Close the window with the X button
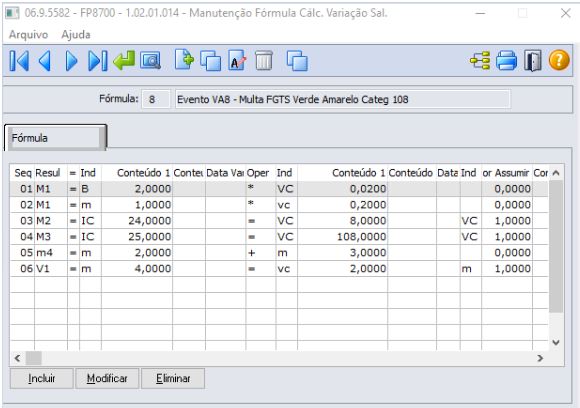 (x=565, y=13)
